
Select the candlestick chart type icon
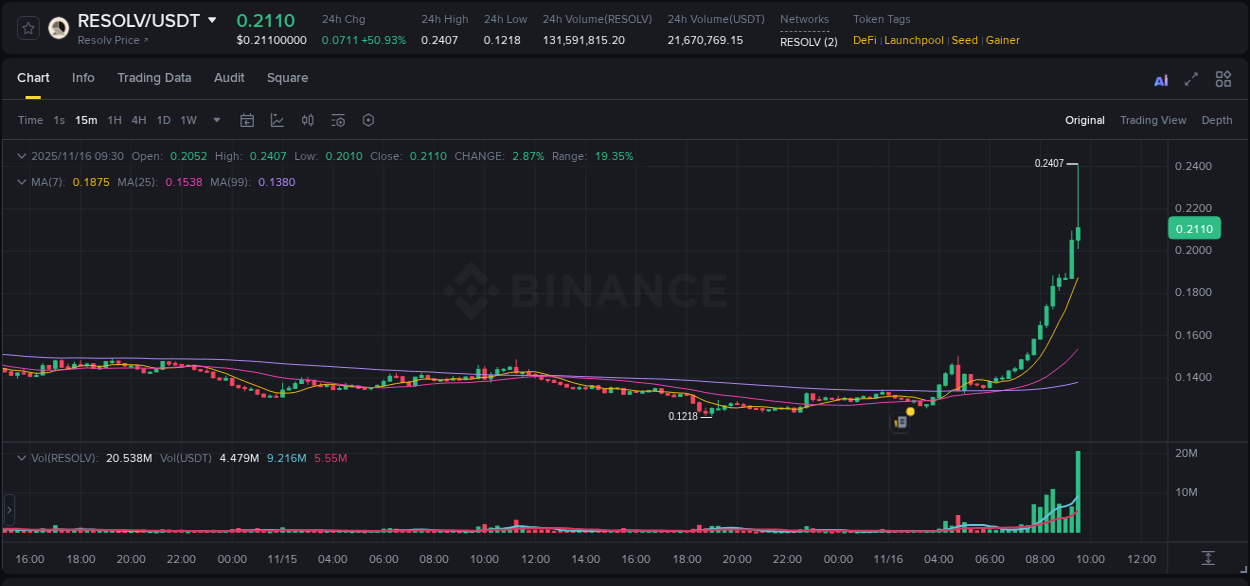pos(308,120)
